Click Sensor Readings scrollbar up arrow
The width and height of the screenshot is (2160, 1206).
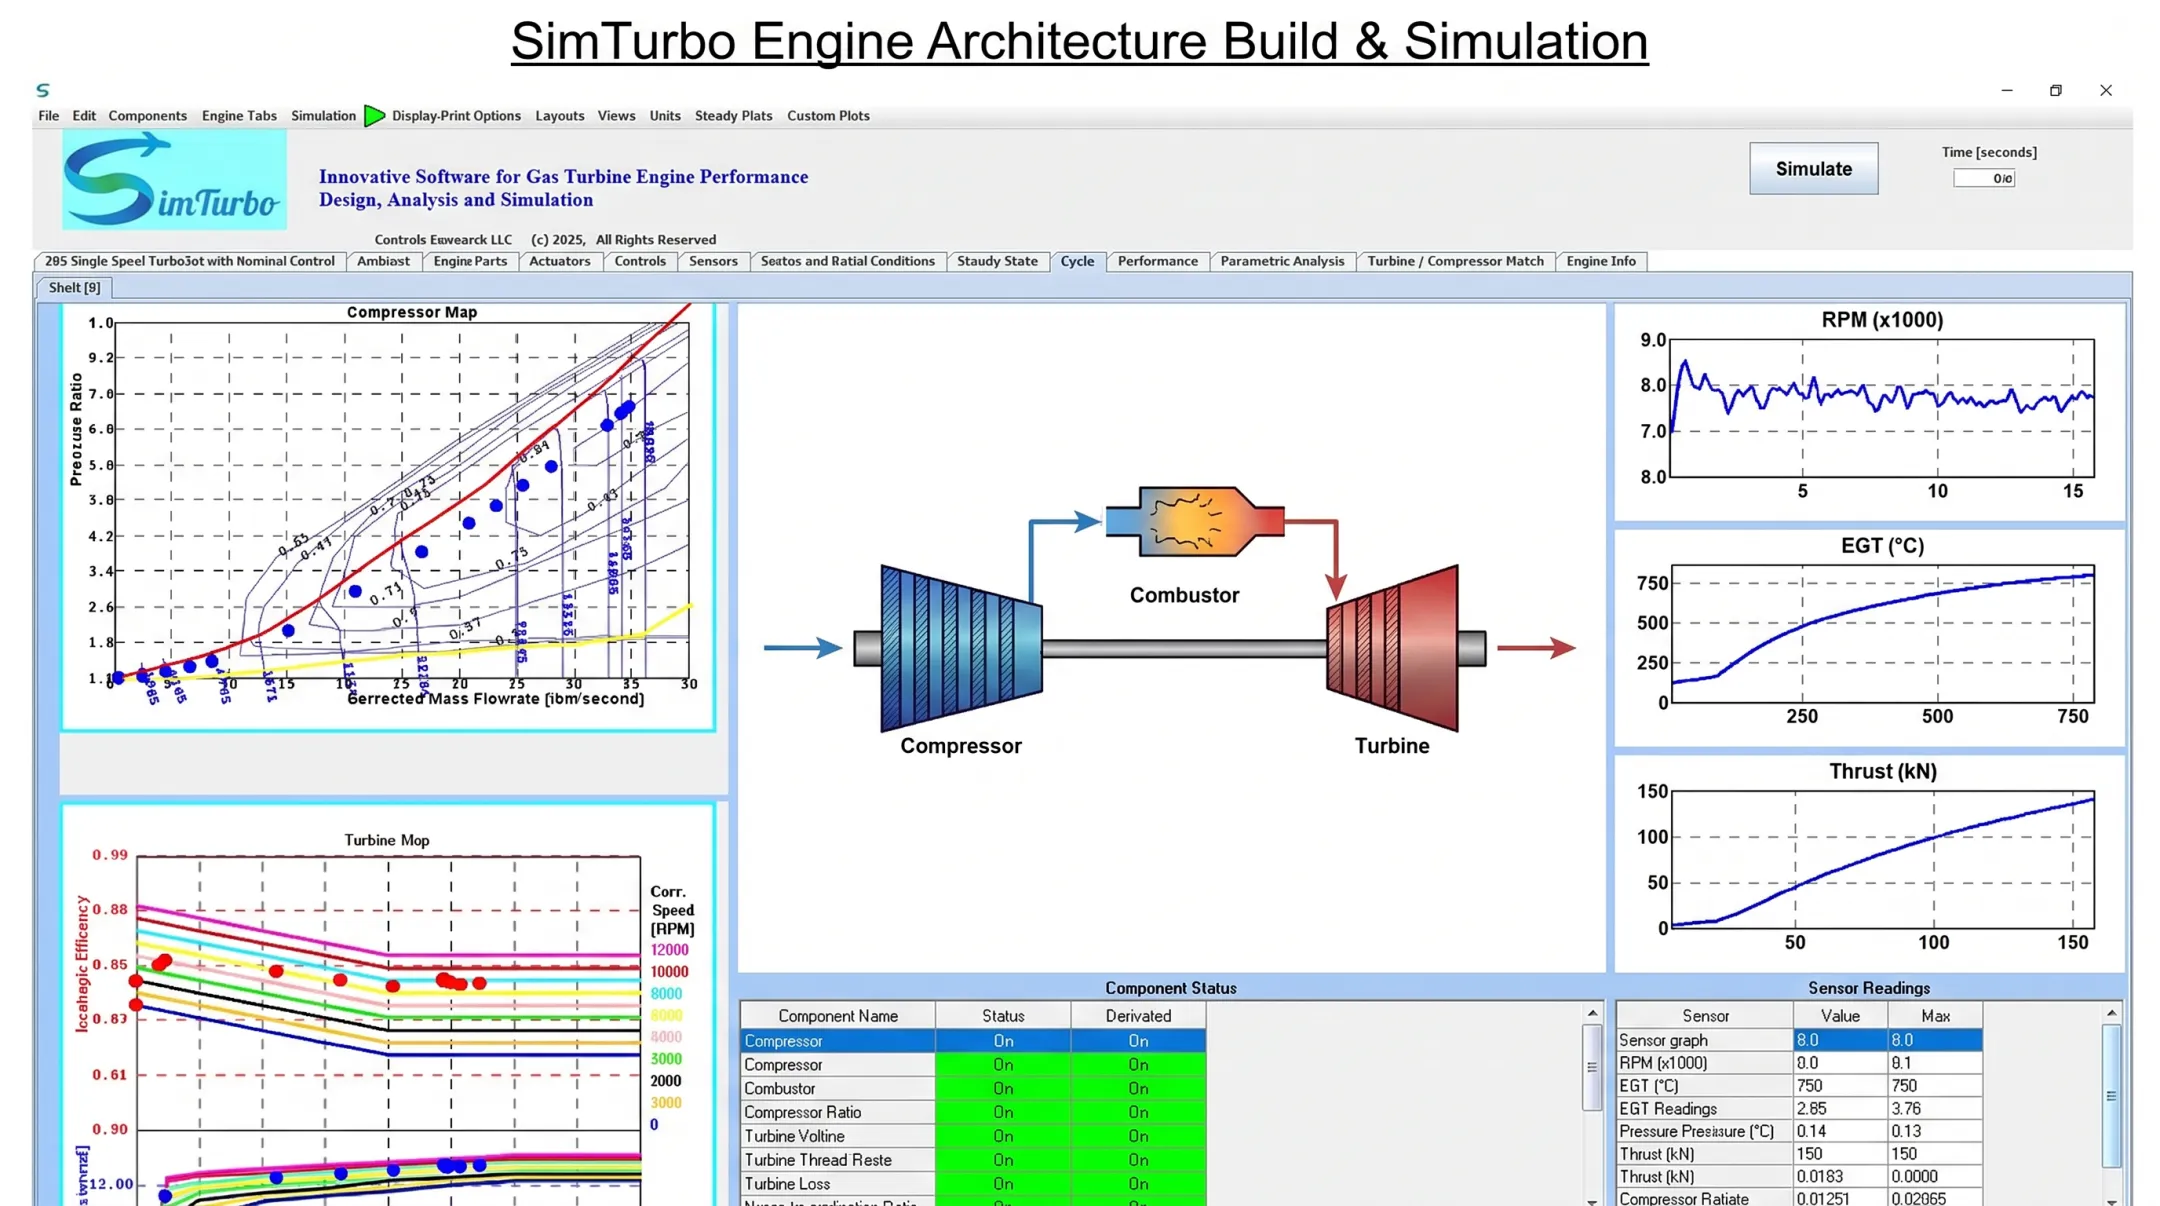2111,1013
